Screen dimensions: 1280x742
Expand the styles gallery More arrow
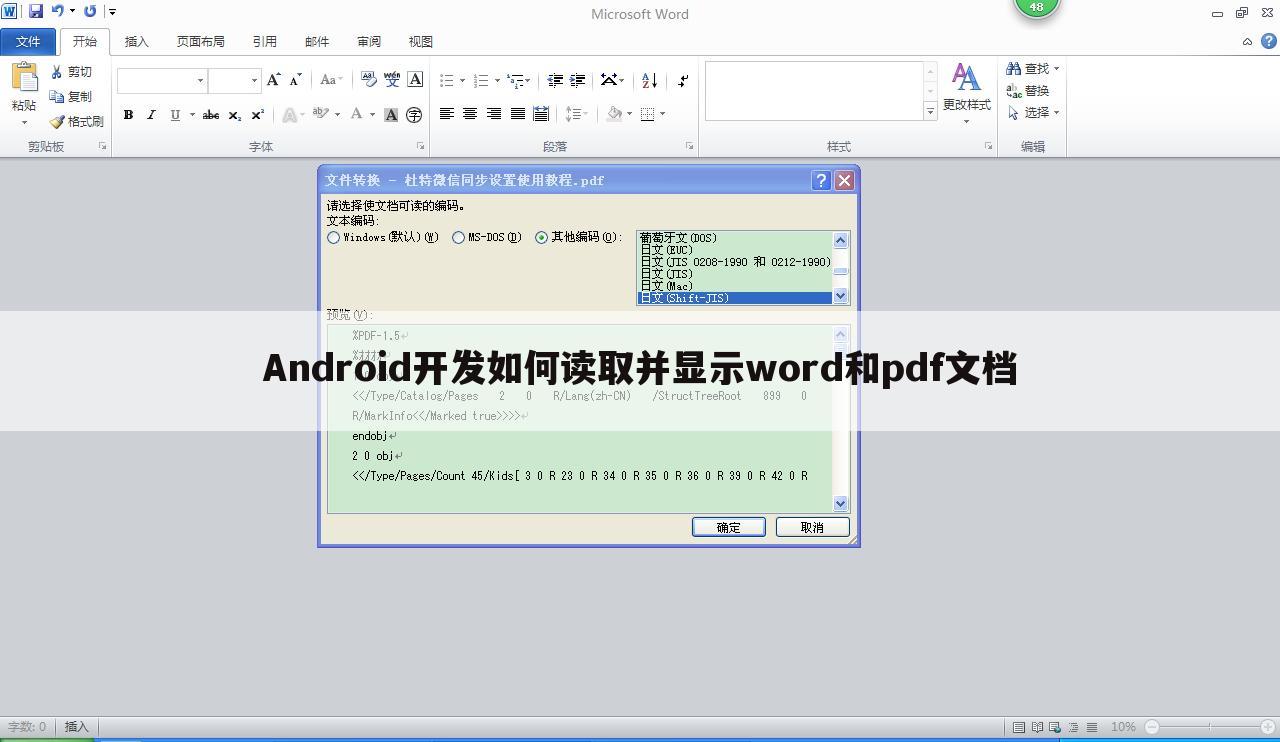pyautogui.click(x=930, y=111)
